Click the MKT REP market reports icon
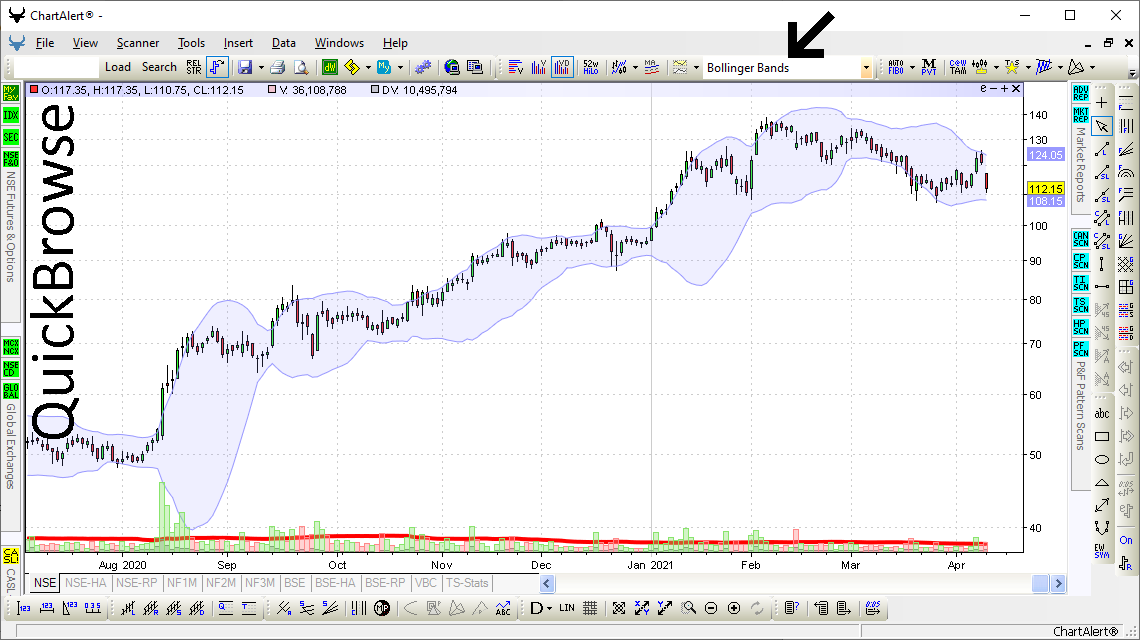Viewport: 1140px width, 640px height. click(x=1080, y=115)
